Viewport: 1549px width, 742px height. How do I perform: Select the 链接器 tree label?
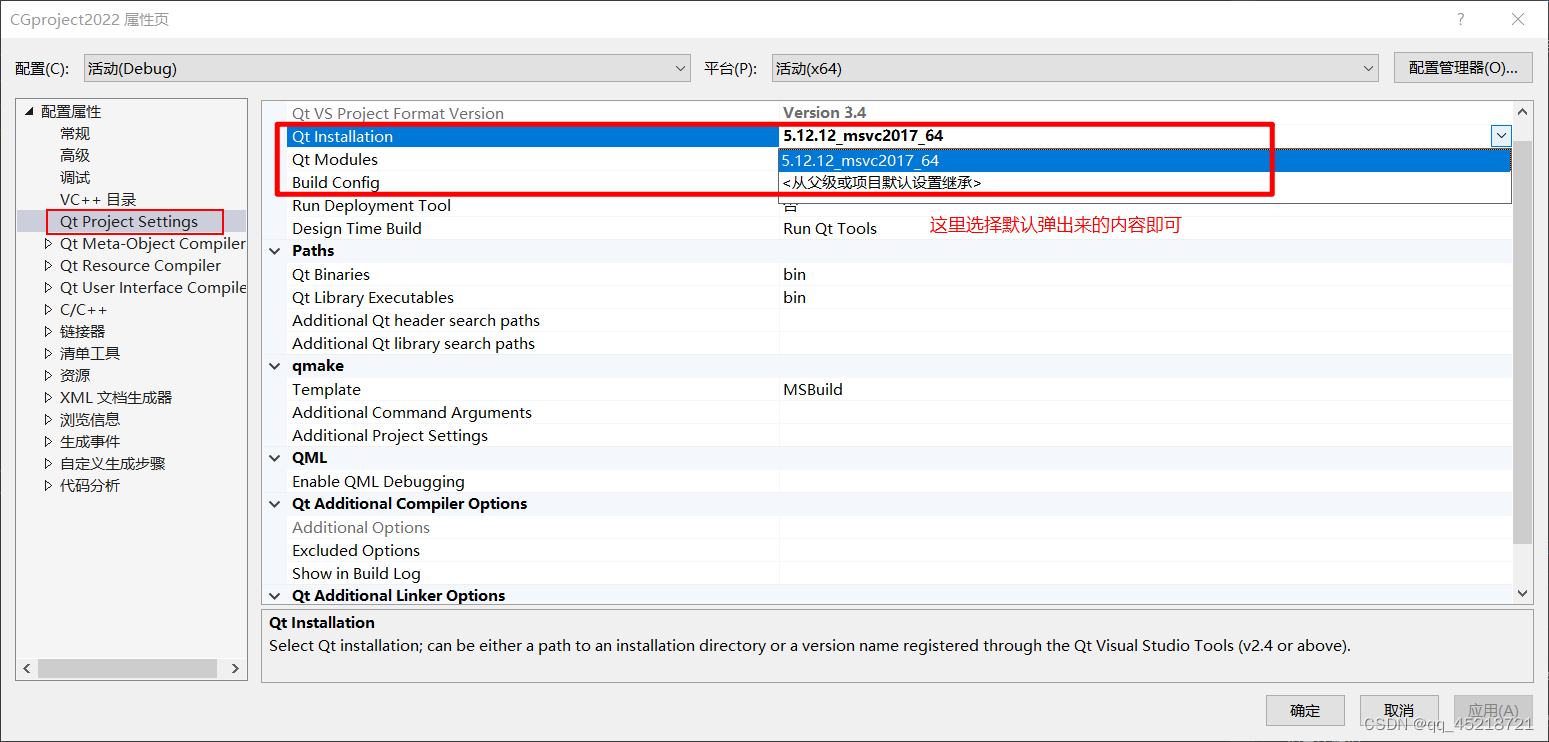[x=82, y=332]
